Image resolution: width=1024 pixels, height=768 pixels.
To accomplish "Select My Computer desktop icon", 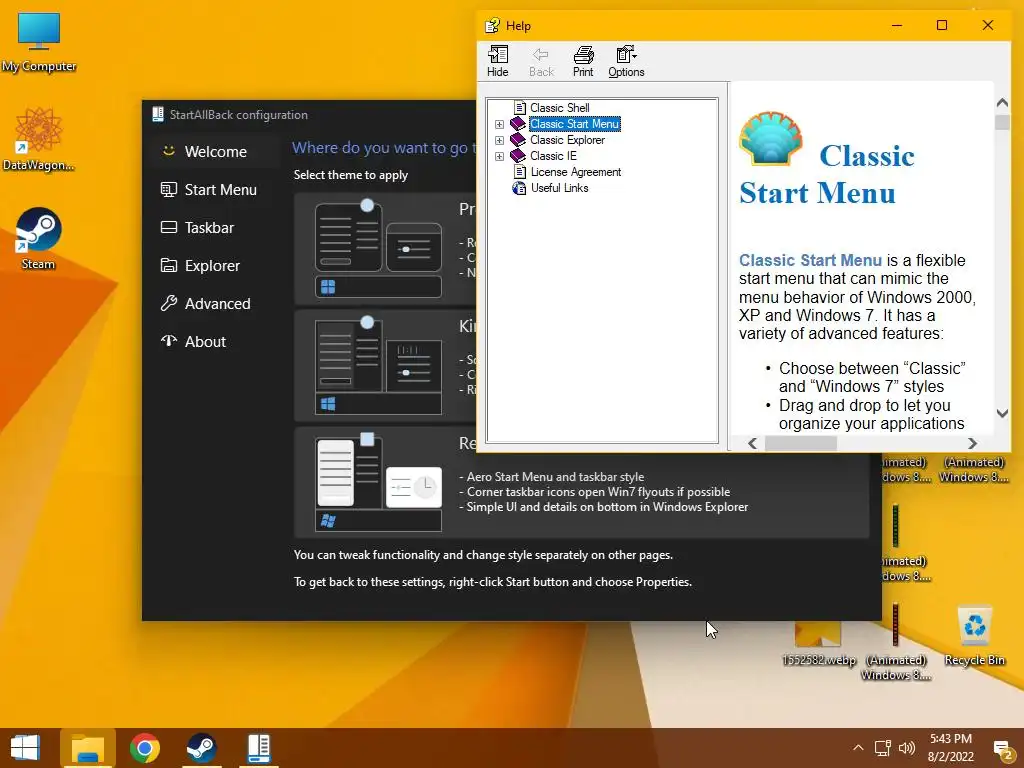I will tap(39, 42).
